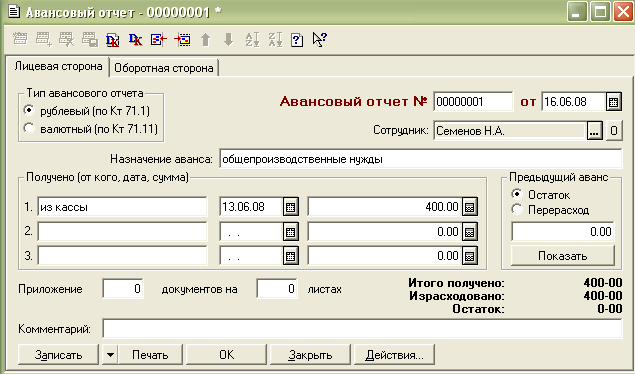Click the Сотрудник field Семенов Н.А.
The image size is (635, 374).
[x=510, y=131]
